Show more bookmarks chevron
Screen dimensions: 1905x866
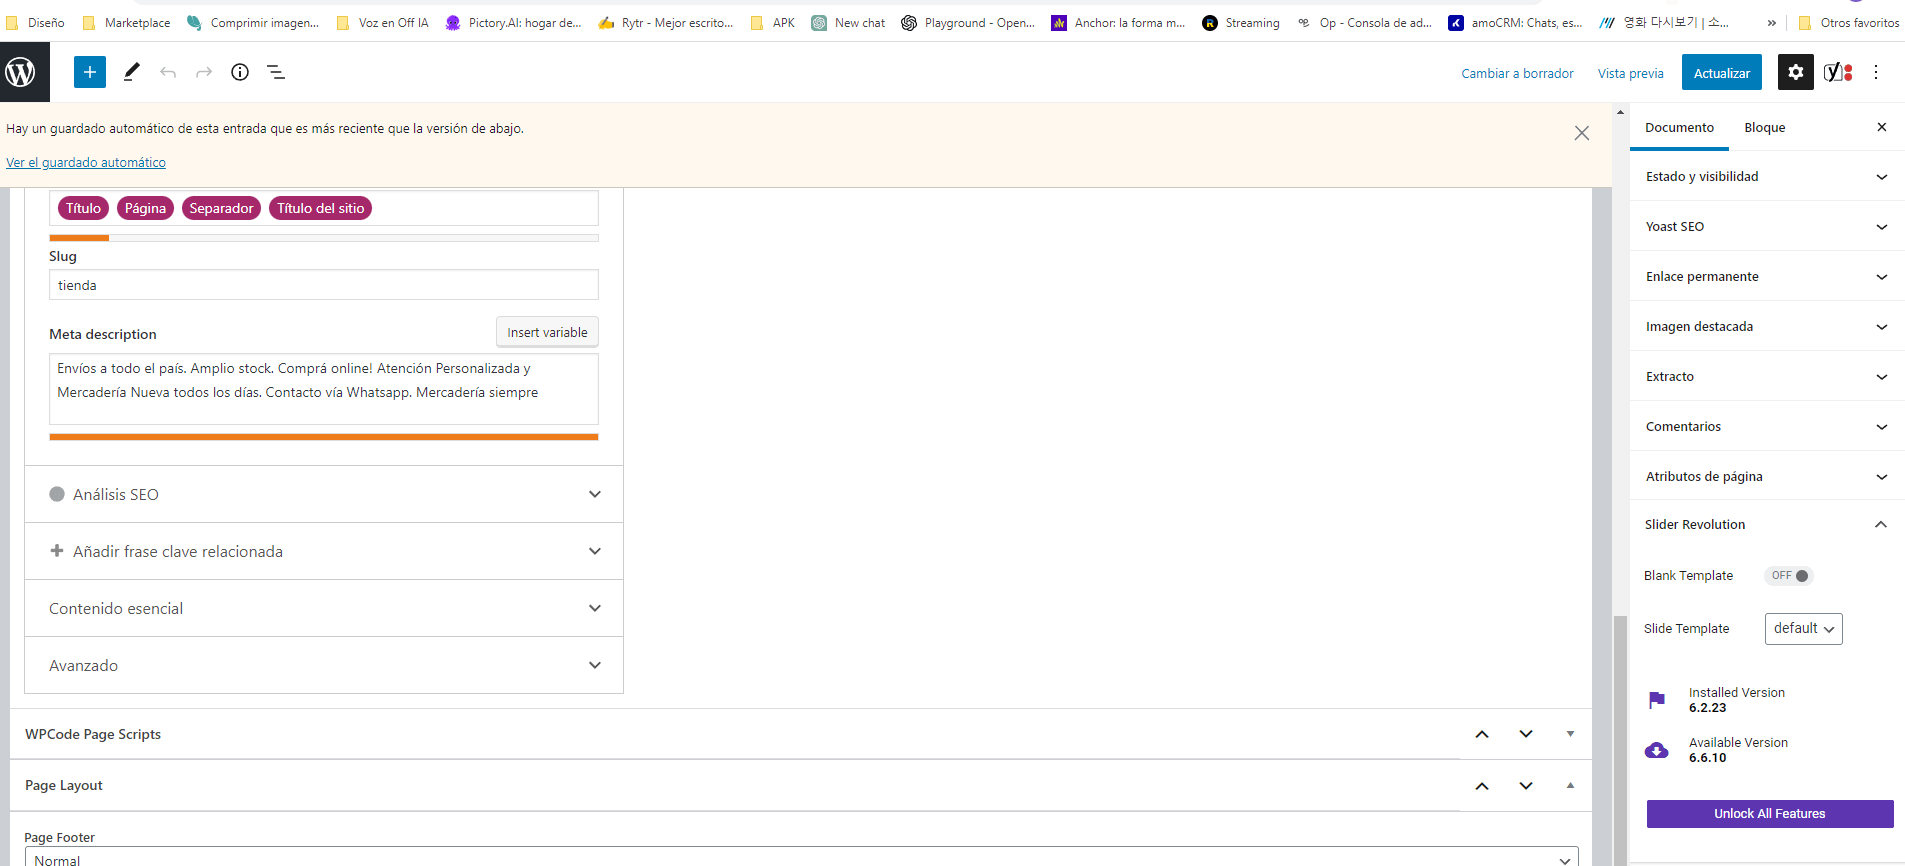pyautogui.click(x=1772, y=22)
